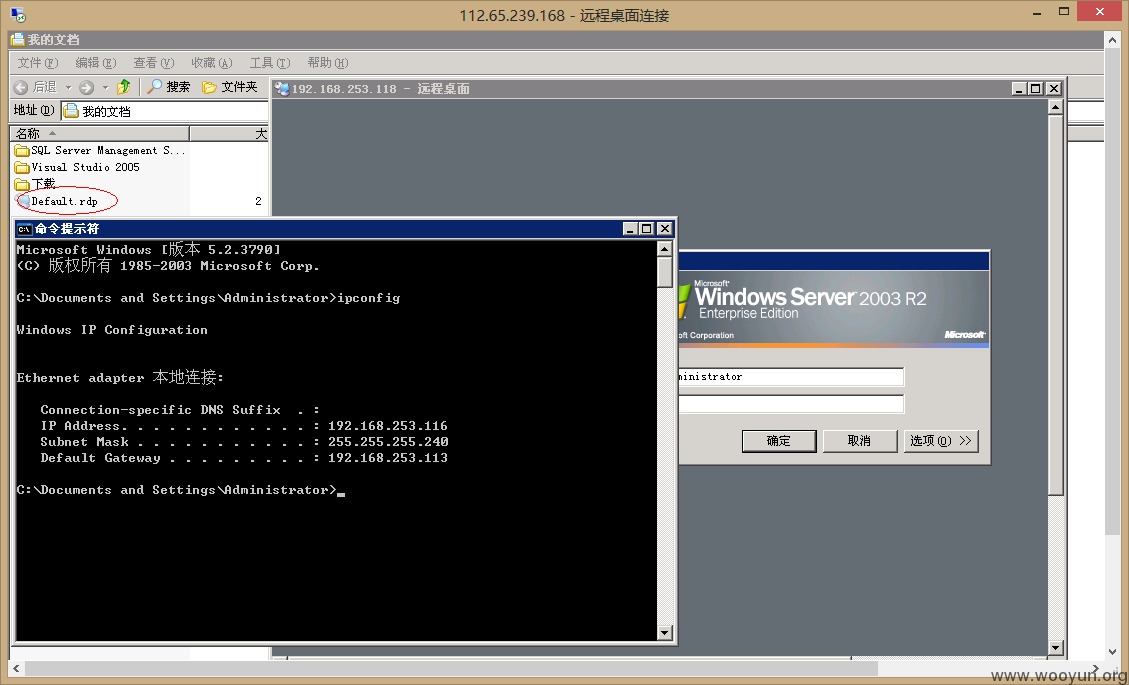Click outer RDP horizontal scrollbar thumb
This screenshot has height=685, width=1129.
[451, 669]
